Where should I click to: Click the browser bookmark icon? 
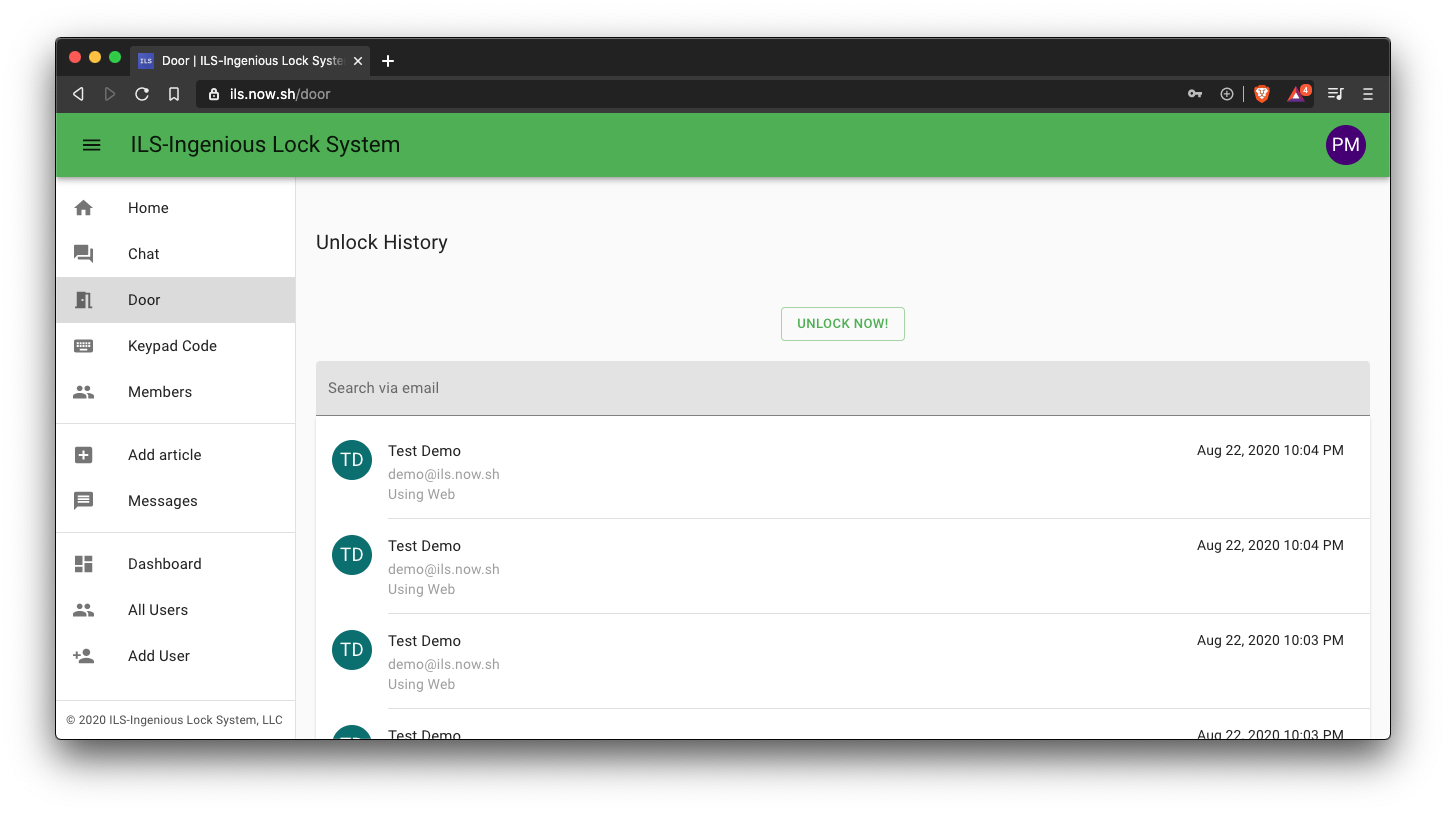(174, 94)
